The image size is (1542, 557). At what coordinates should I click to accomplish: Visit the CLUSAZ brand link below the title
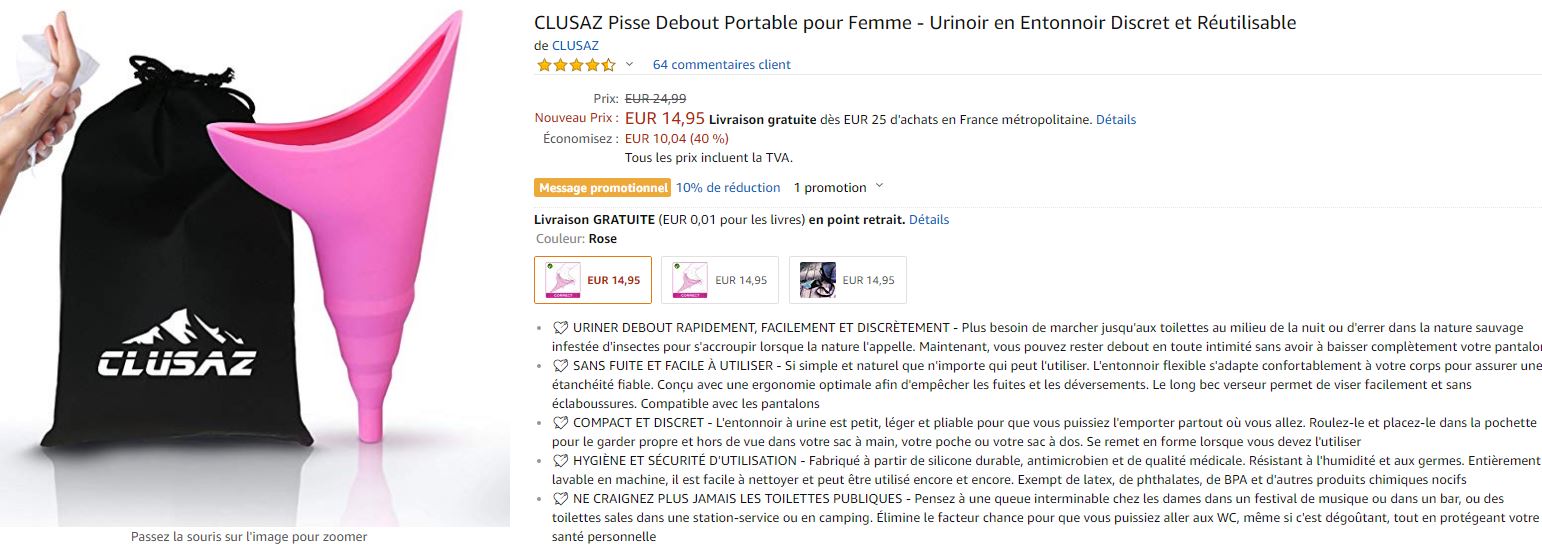coord(575,45)
